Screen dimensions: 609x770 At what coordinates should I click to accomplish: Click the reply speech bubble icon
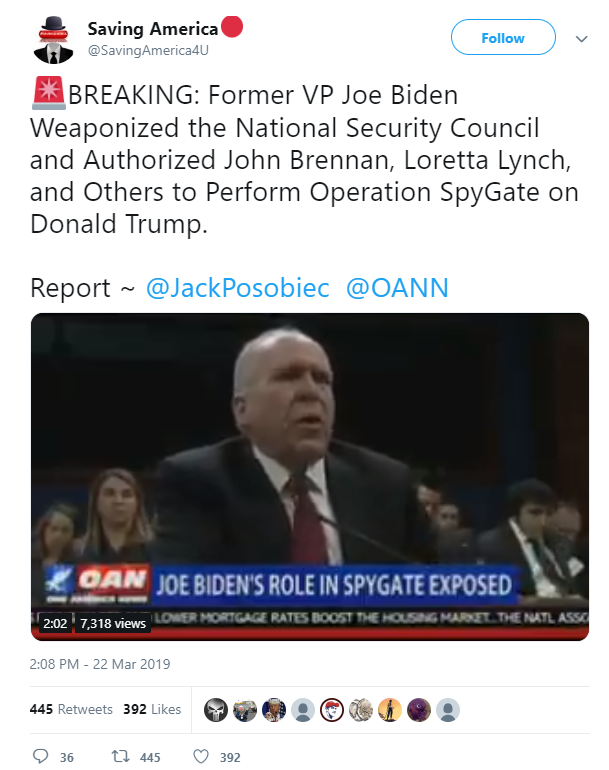41,757
